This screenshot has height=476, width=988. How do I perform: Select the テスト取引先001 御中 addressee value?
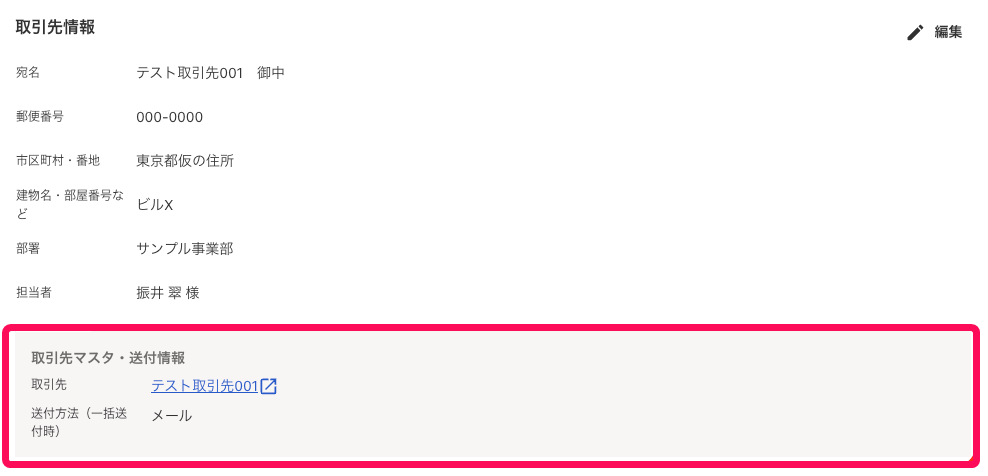[210, 73]
